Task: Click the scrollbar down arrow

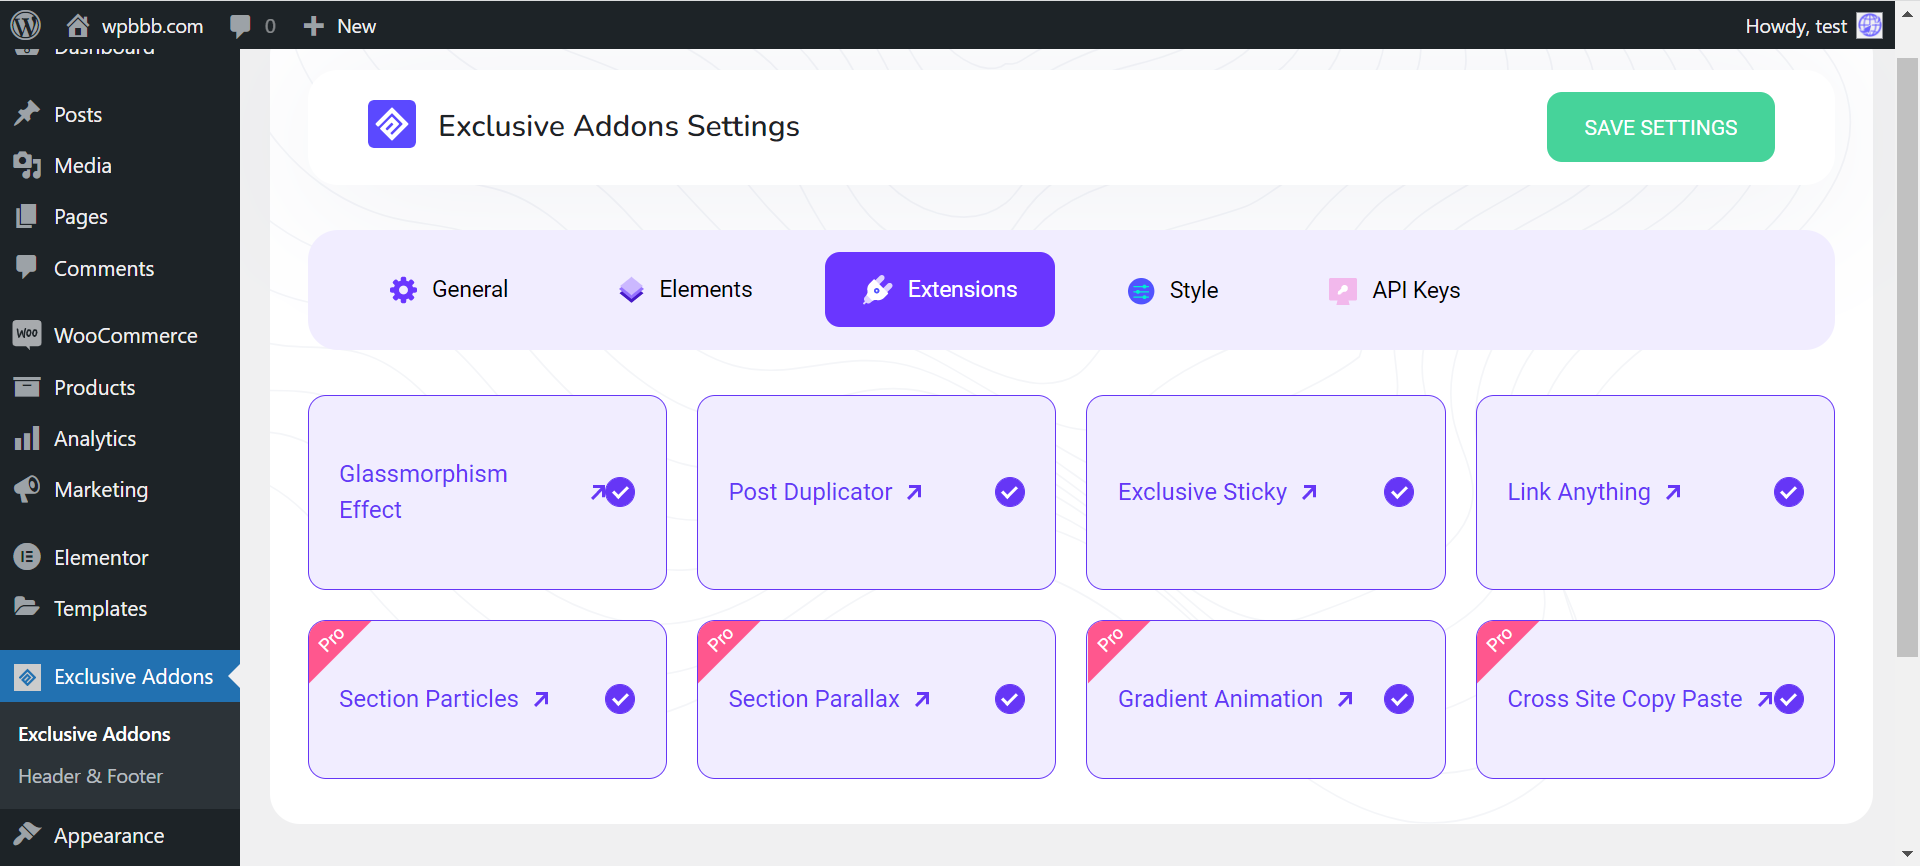Action: click(x=1907, y=855)
